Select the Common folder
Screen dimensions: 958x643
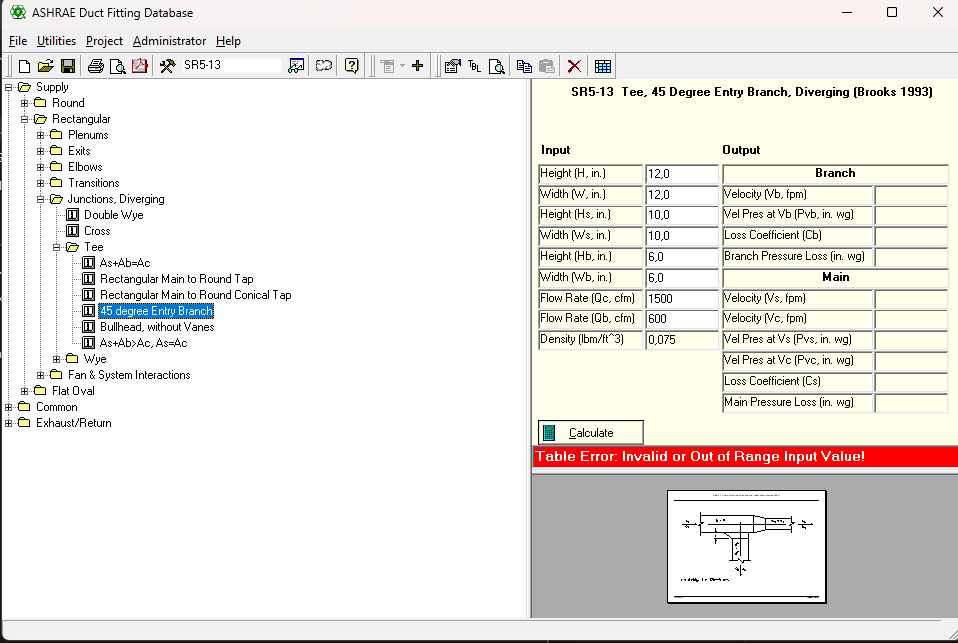pyautogui.click(x=56, y=407)
